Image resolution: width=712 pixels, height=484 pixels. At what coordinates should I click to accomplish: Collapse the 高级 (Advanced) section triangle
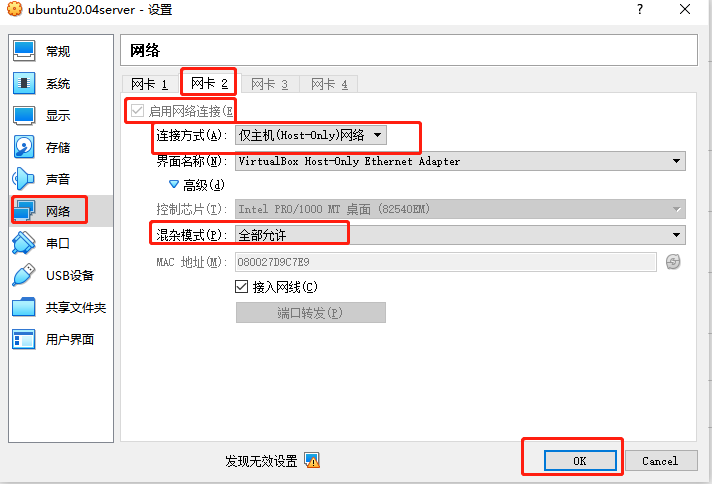coord(174,184)
